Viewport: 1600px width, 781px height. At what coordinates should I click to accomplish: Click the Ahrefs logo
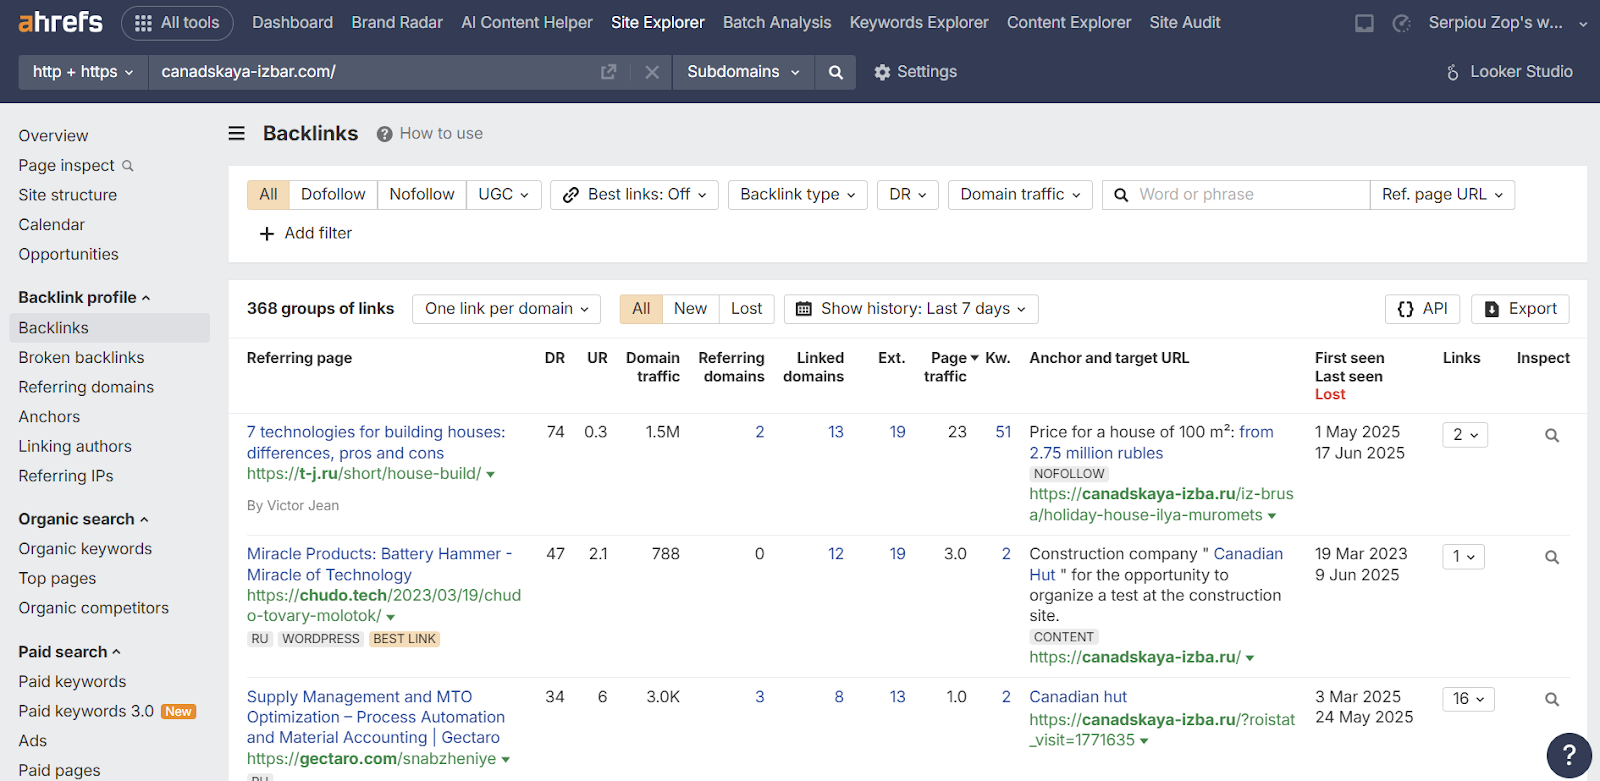click(60, 21)
